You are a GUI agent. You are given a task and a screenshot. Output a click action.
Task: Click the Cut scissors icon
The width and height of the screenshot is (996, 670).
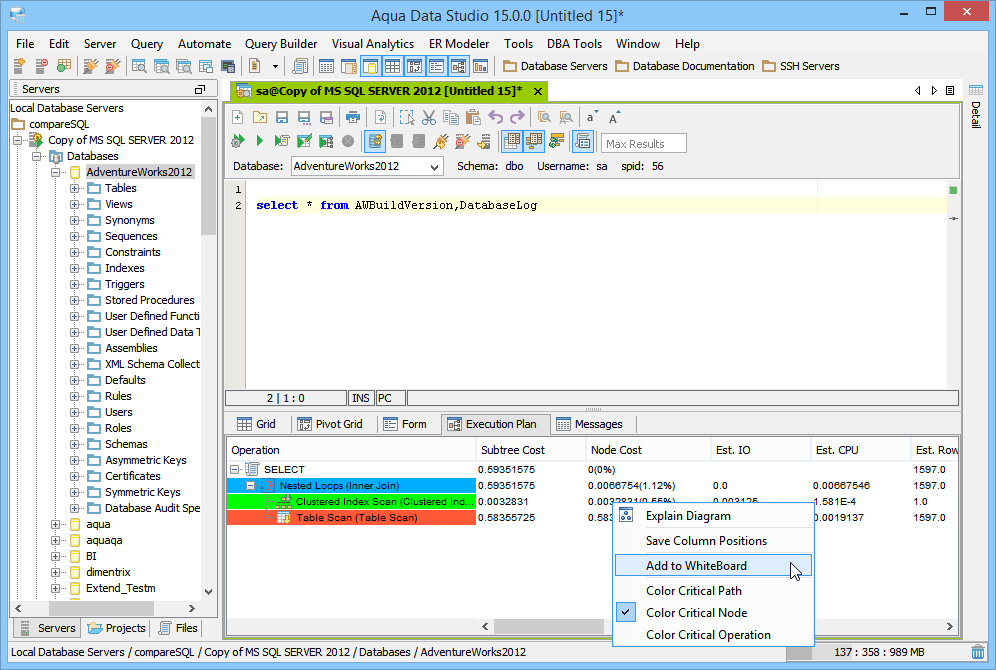[429, 117]
